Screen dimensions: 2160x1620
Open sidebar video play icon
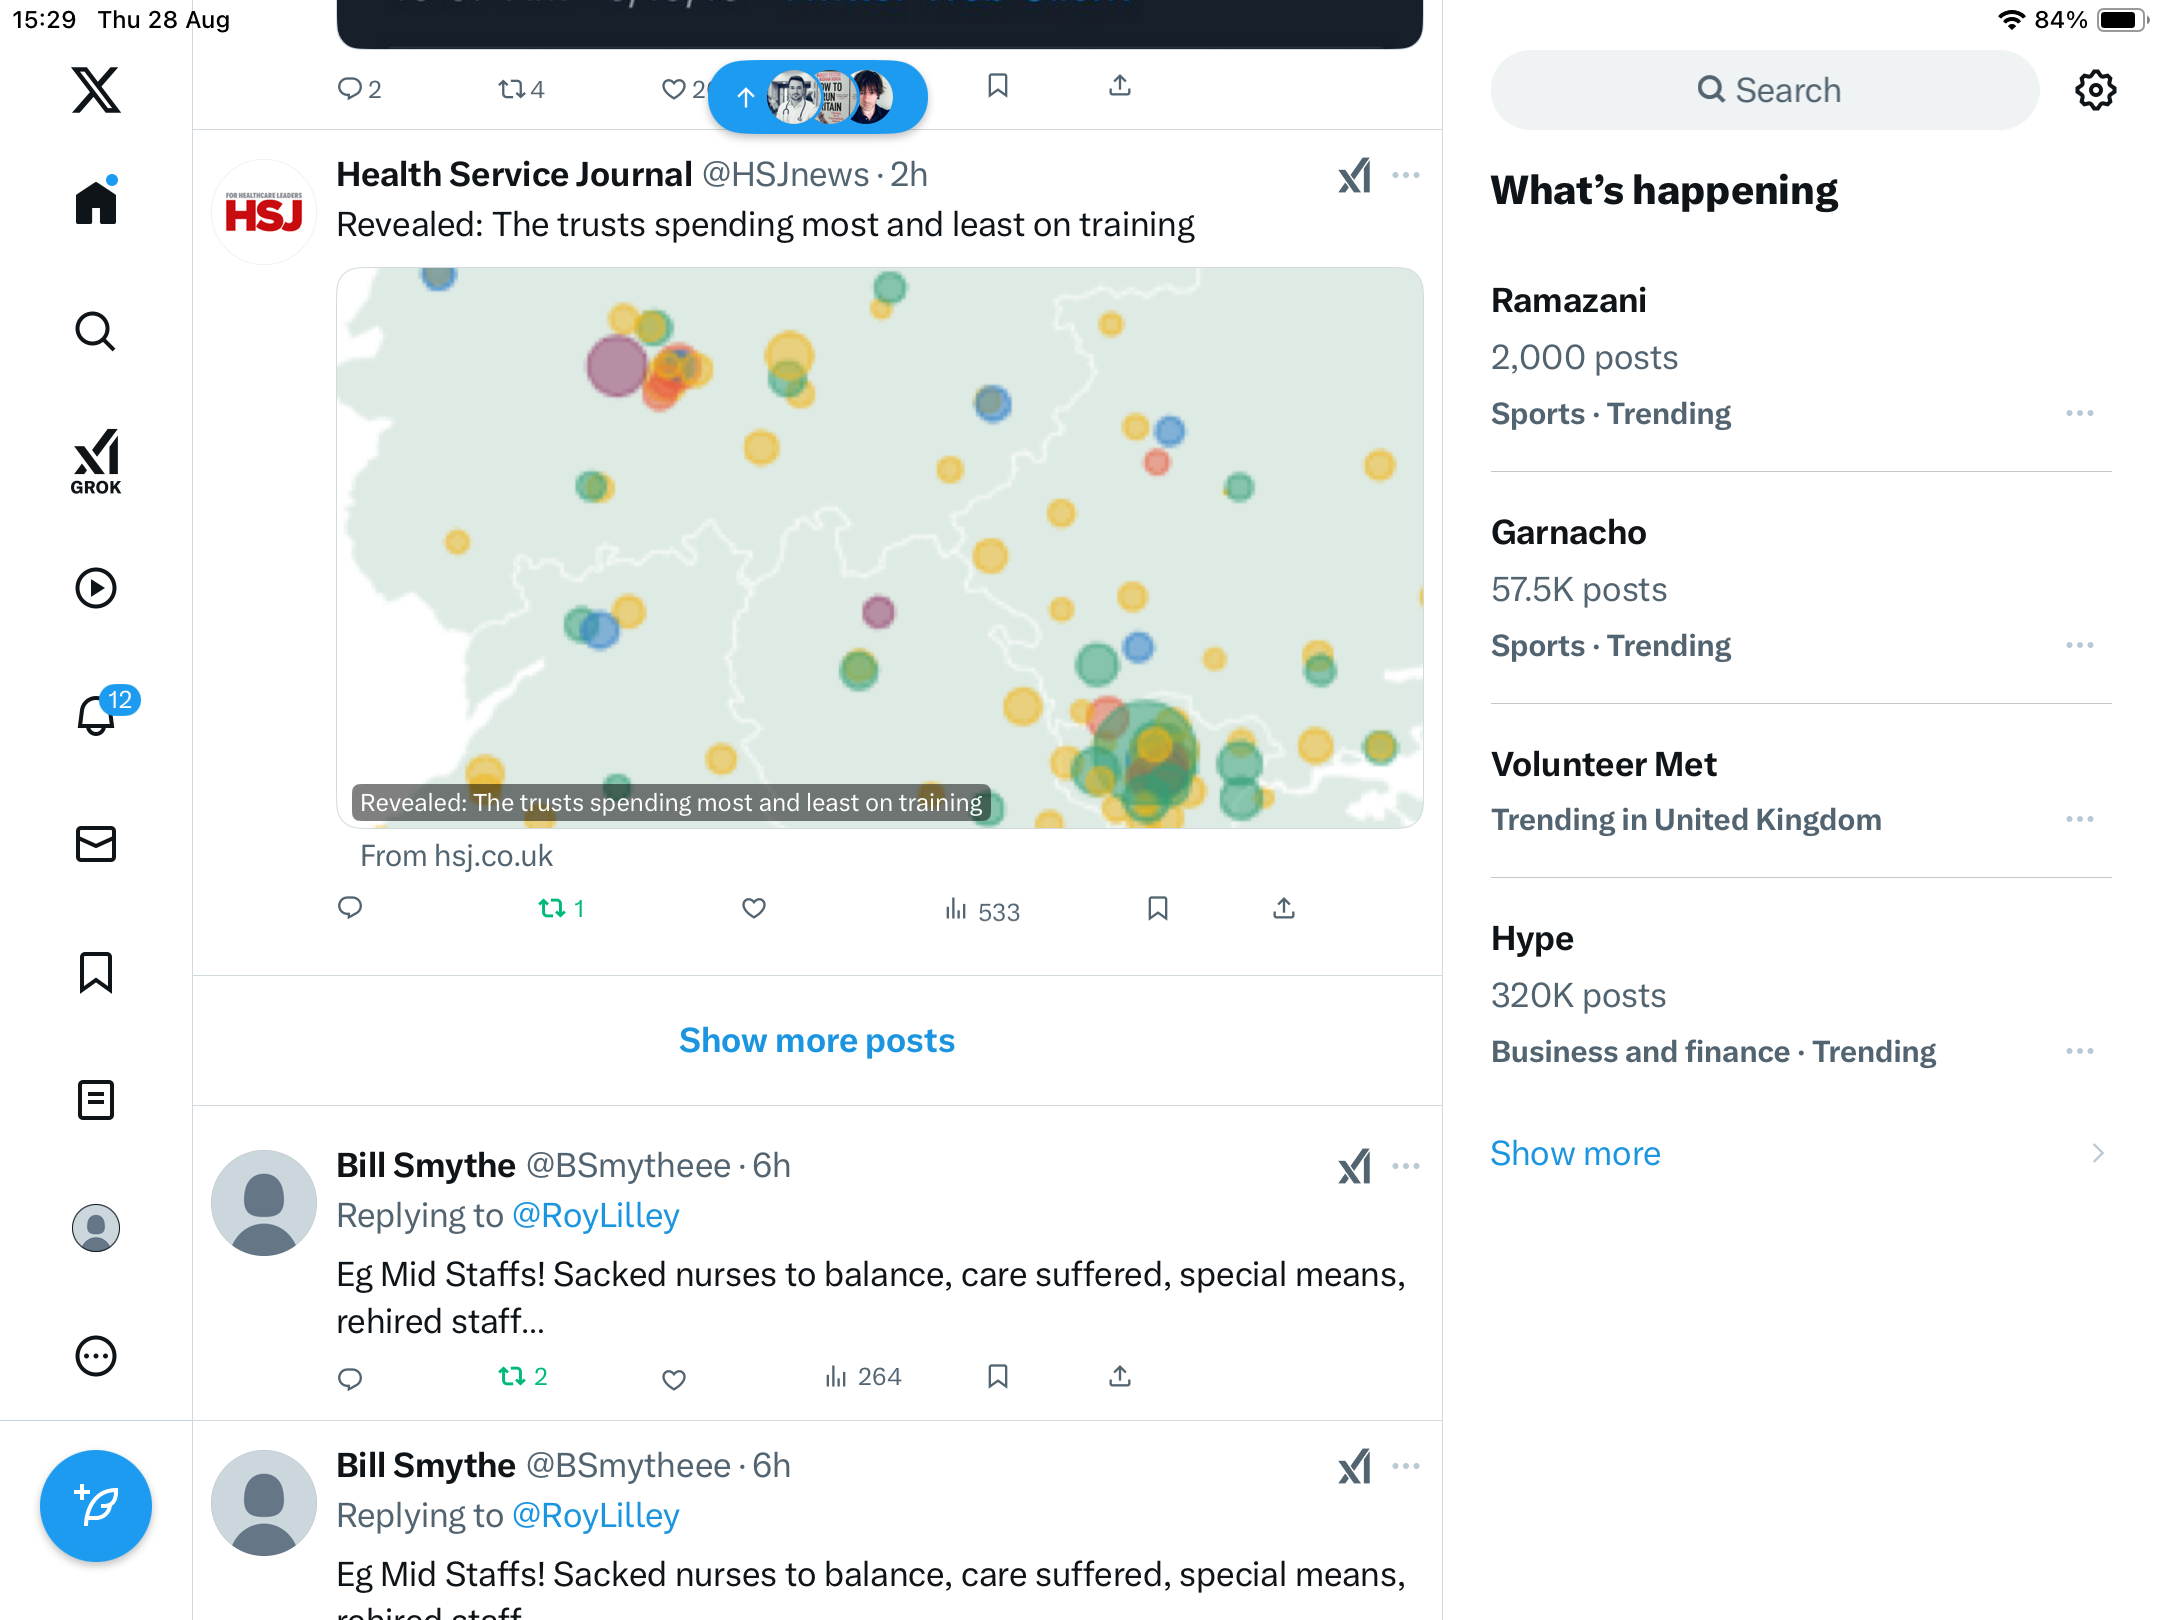[x=96, y=588]
